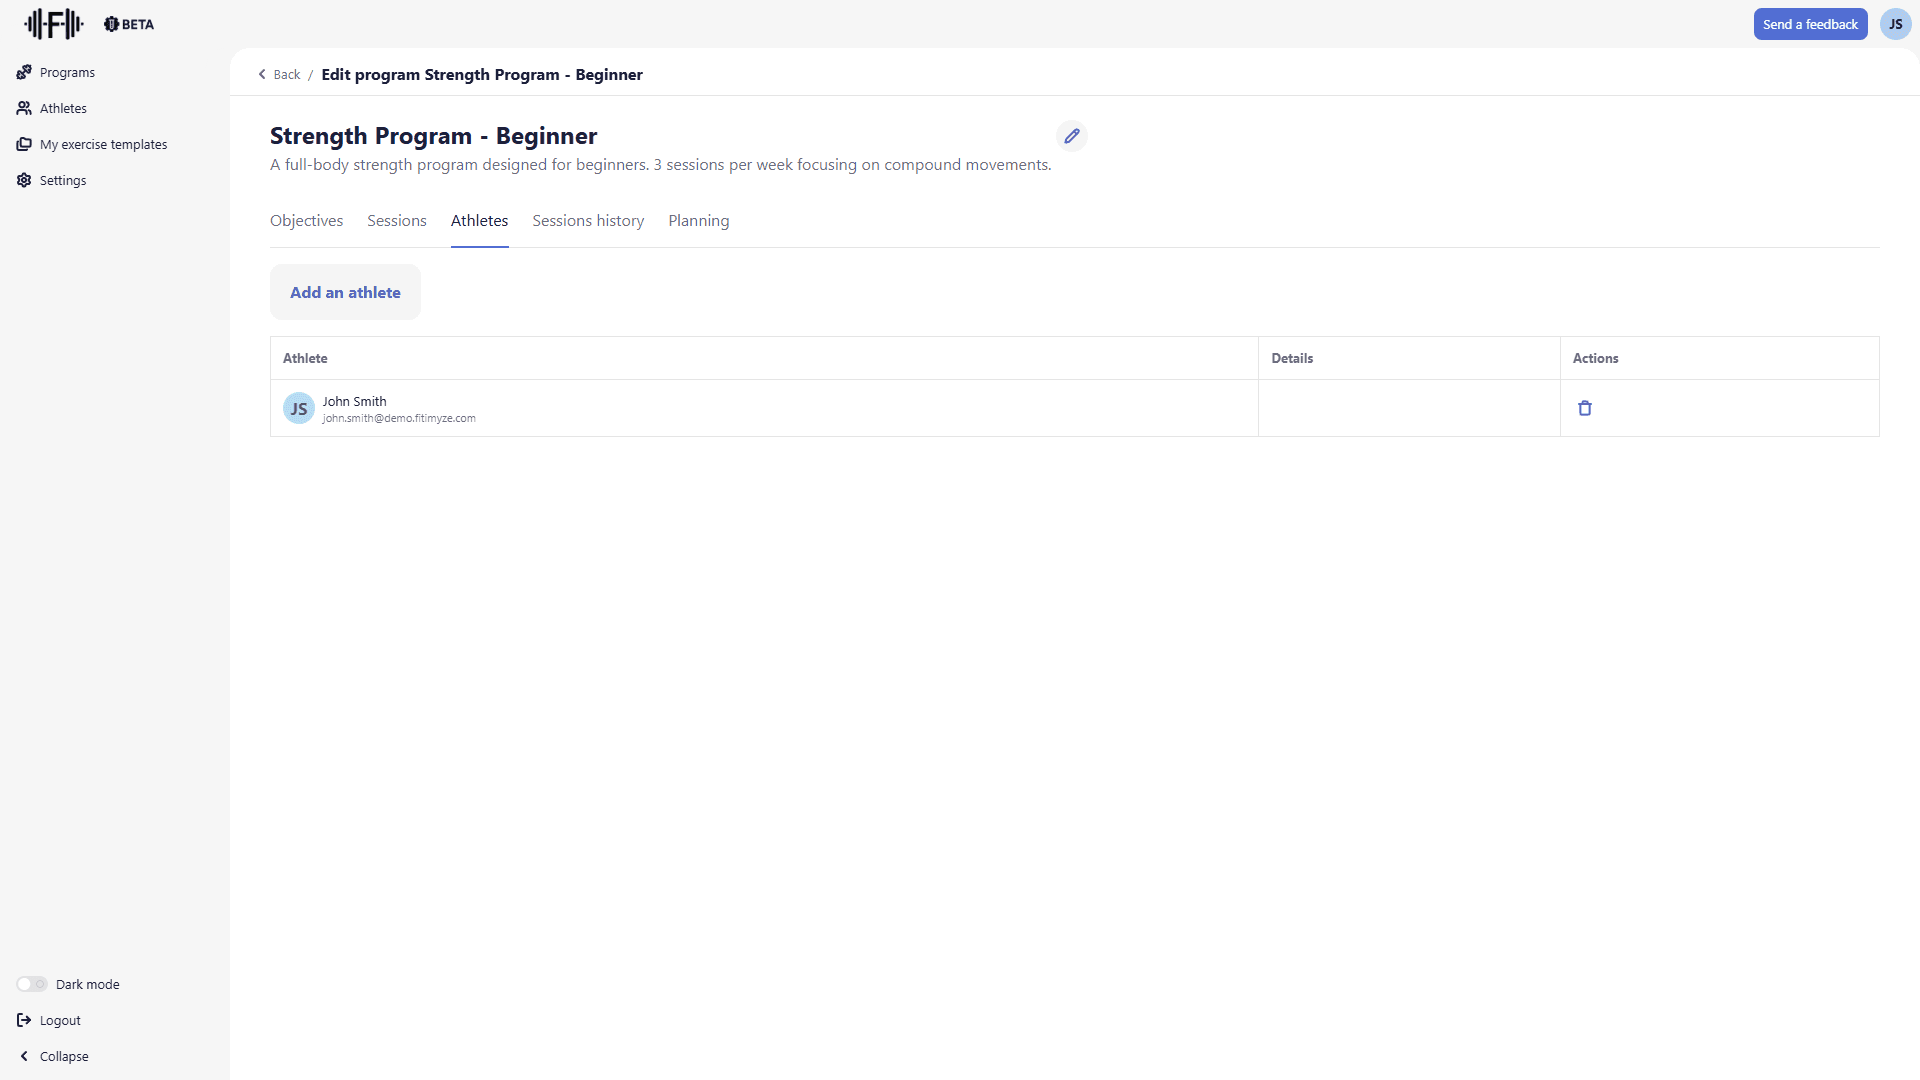Delete John Smith with trash icon

click(1584, 408)
